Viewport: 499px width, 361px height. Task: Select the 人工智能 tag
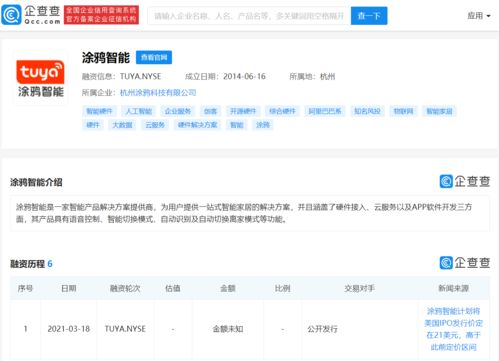pyautogui.click(x=138, y=111)
